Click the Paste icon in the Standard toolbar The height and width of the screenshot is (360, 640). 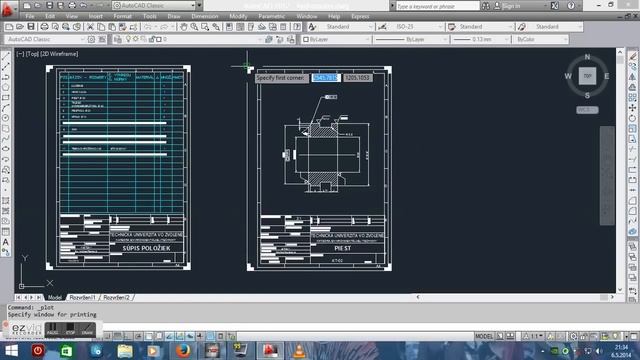(x=112, y=27)
